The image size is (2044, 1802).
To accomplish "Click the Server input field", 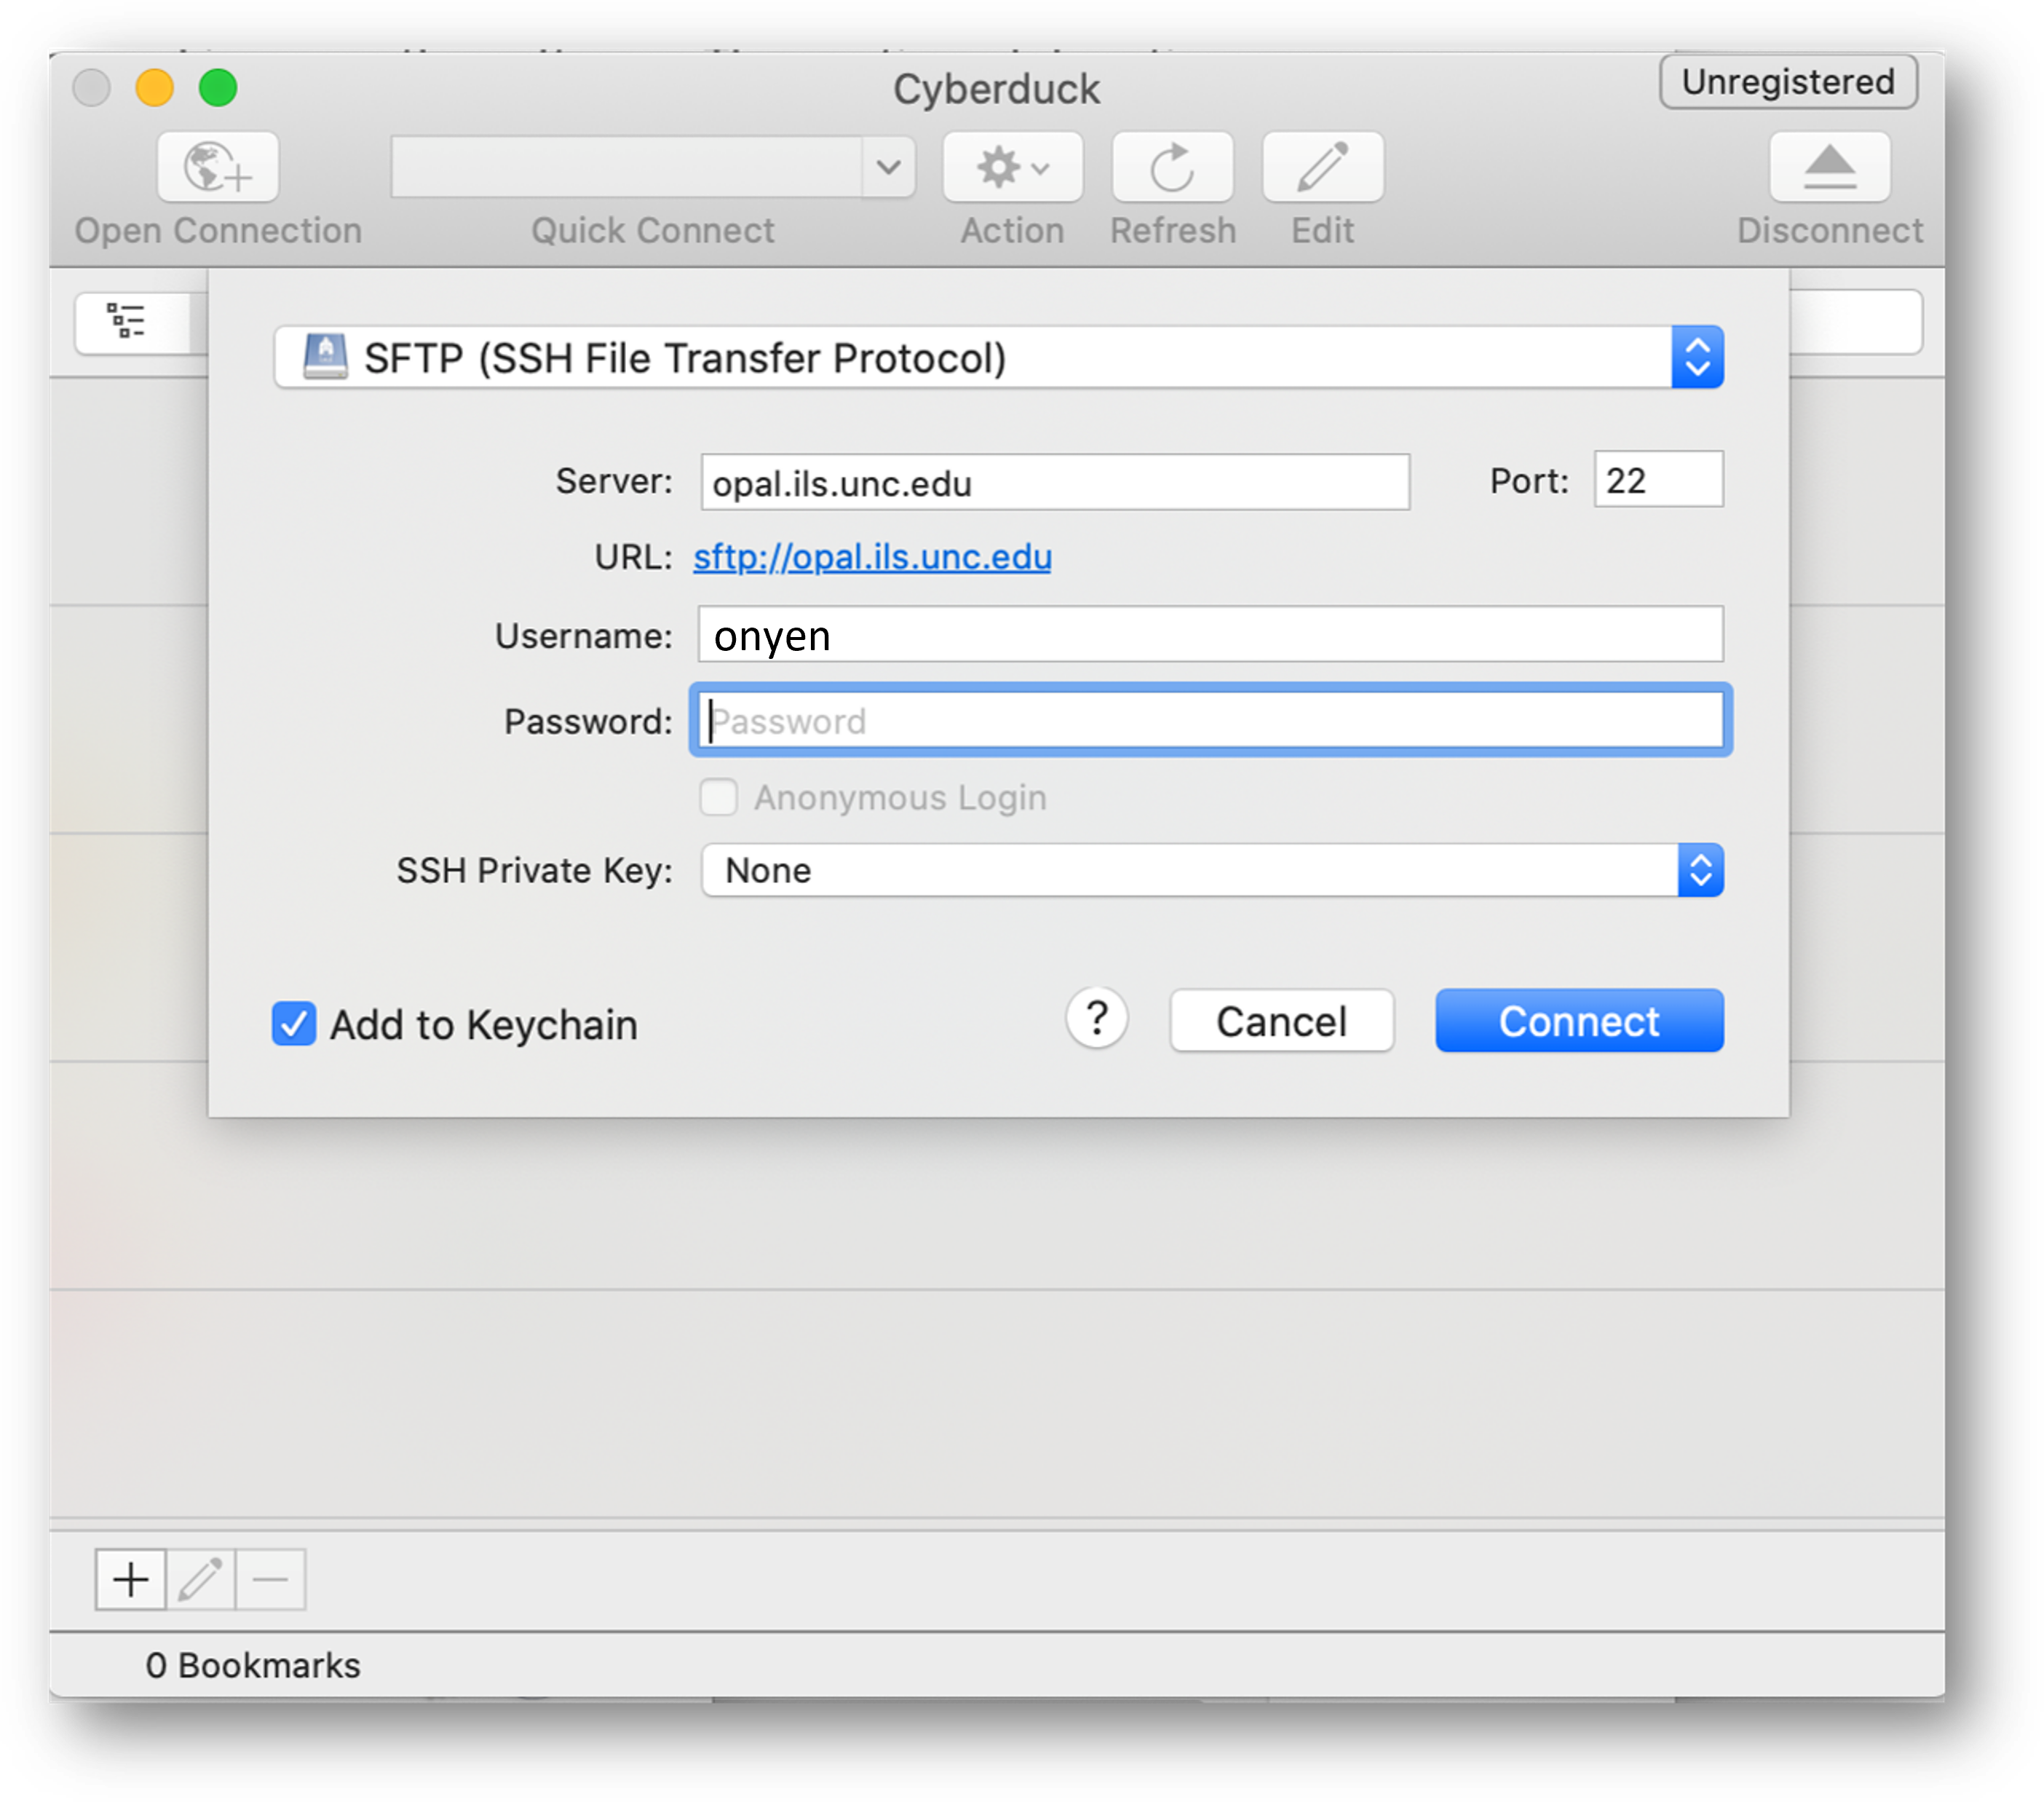I will [1055, 483].
